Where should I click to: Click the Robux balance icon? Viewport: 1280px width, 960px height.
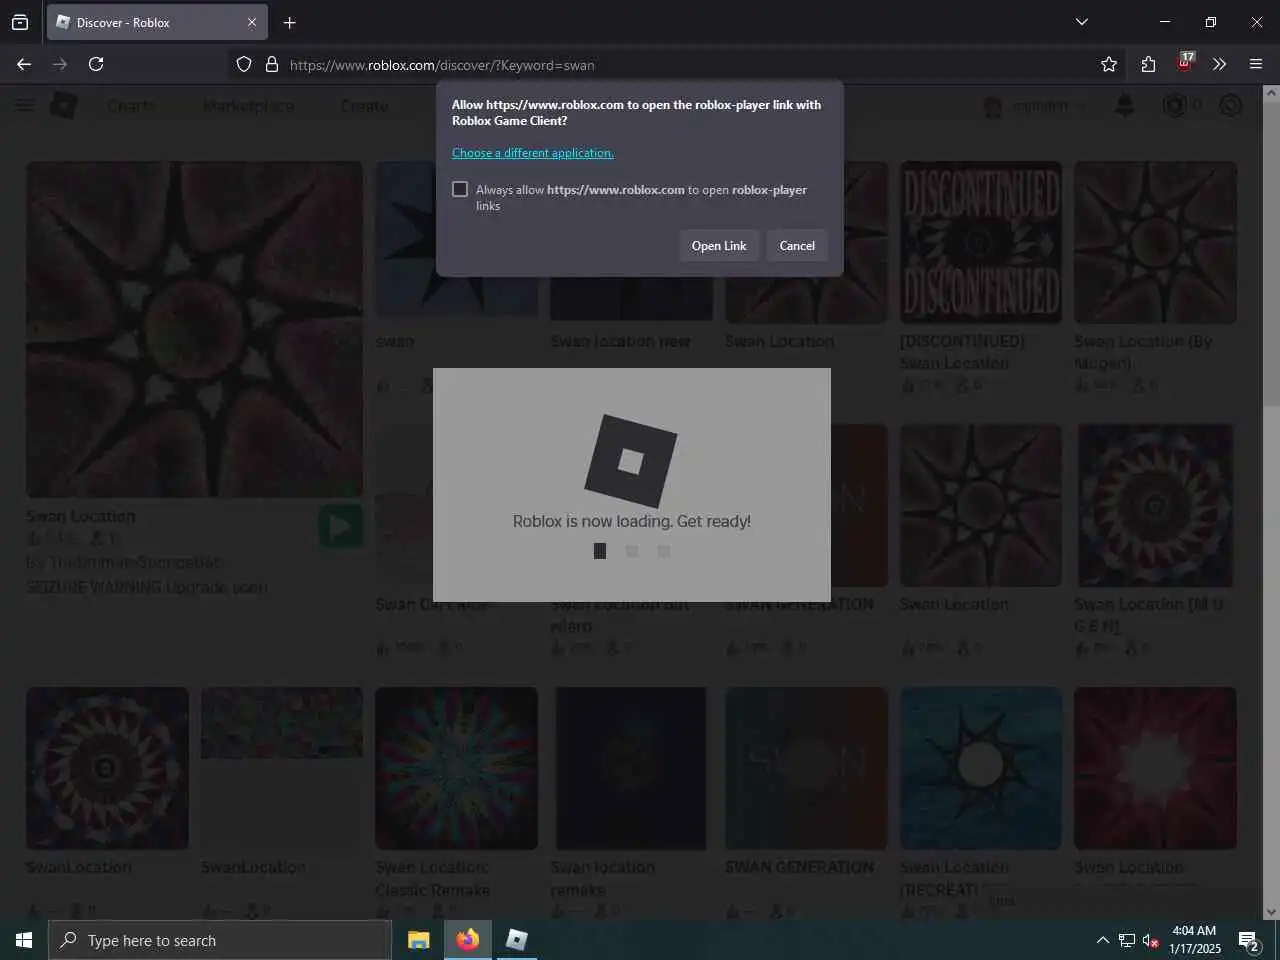pyautogui.click(x=1174, y=105)
